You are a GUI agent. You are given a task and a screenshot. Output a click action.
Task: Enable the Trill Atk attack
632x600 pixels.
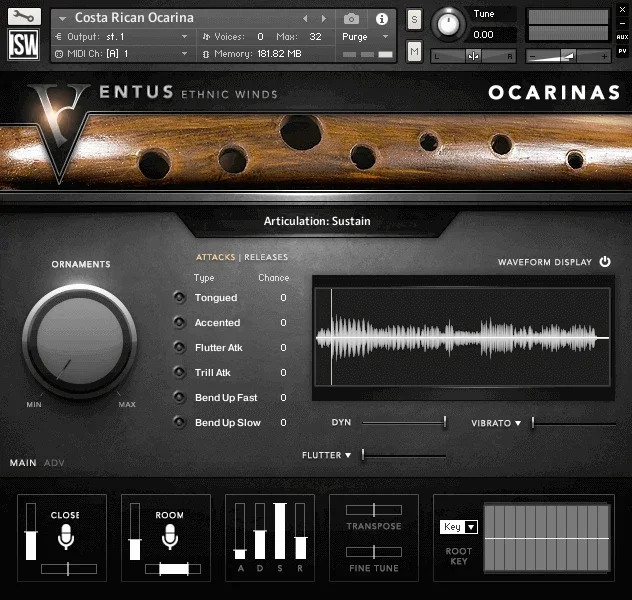pyautogui.click(x=179, y=372)
